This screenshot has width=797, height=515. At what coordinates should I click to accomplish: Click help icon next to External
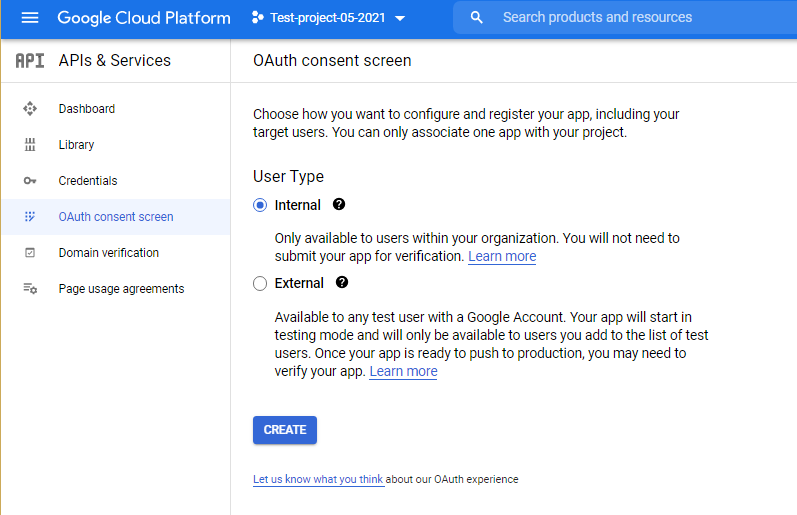pos(342,283)
